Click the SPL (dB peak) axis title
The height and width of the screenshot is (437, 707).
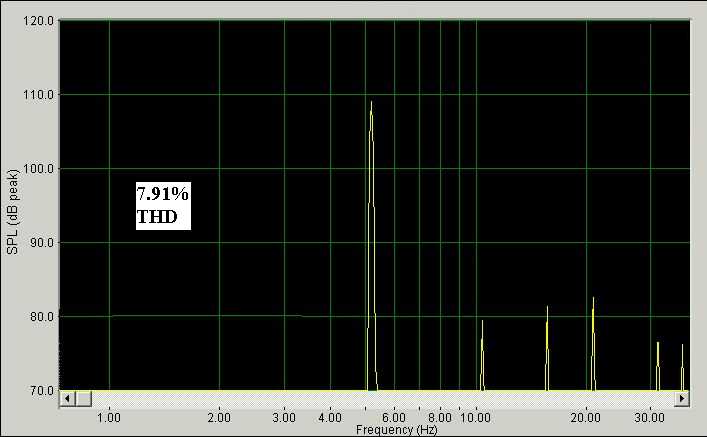click(13, 212)
